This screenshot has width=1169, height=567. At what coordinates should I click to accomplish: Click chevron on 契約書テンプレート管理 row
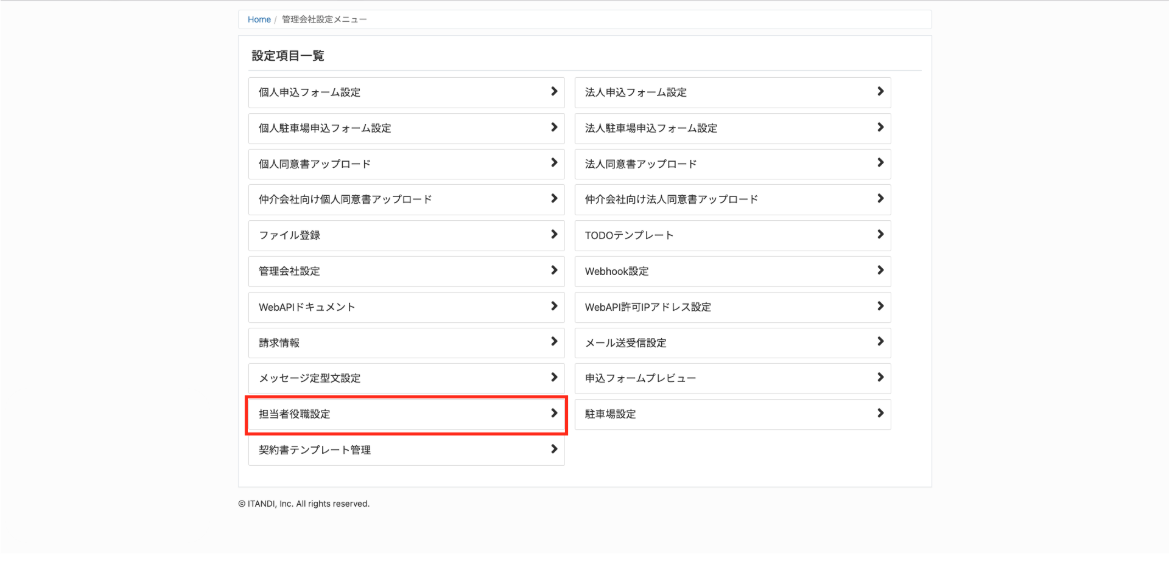(554, 449)
